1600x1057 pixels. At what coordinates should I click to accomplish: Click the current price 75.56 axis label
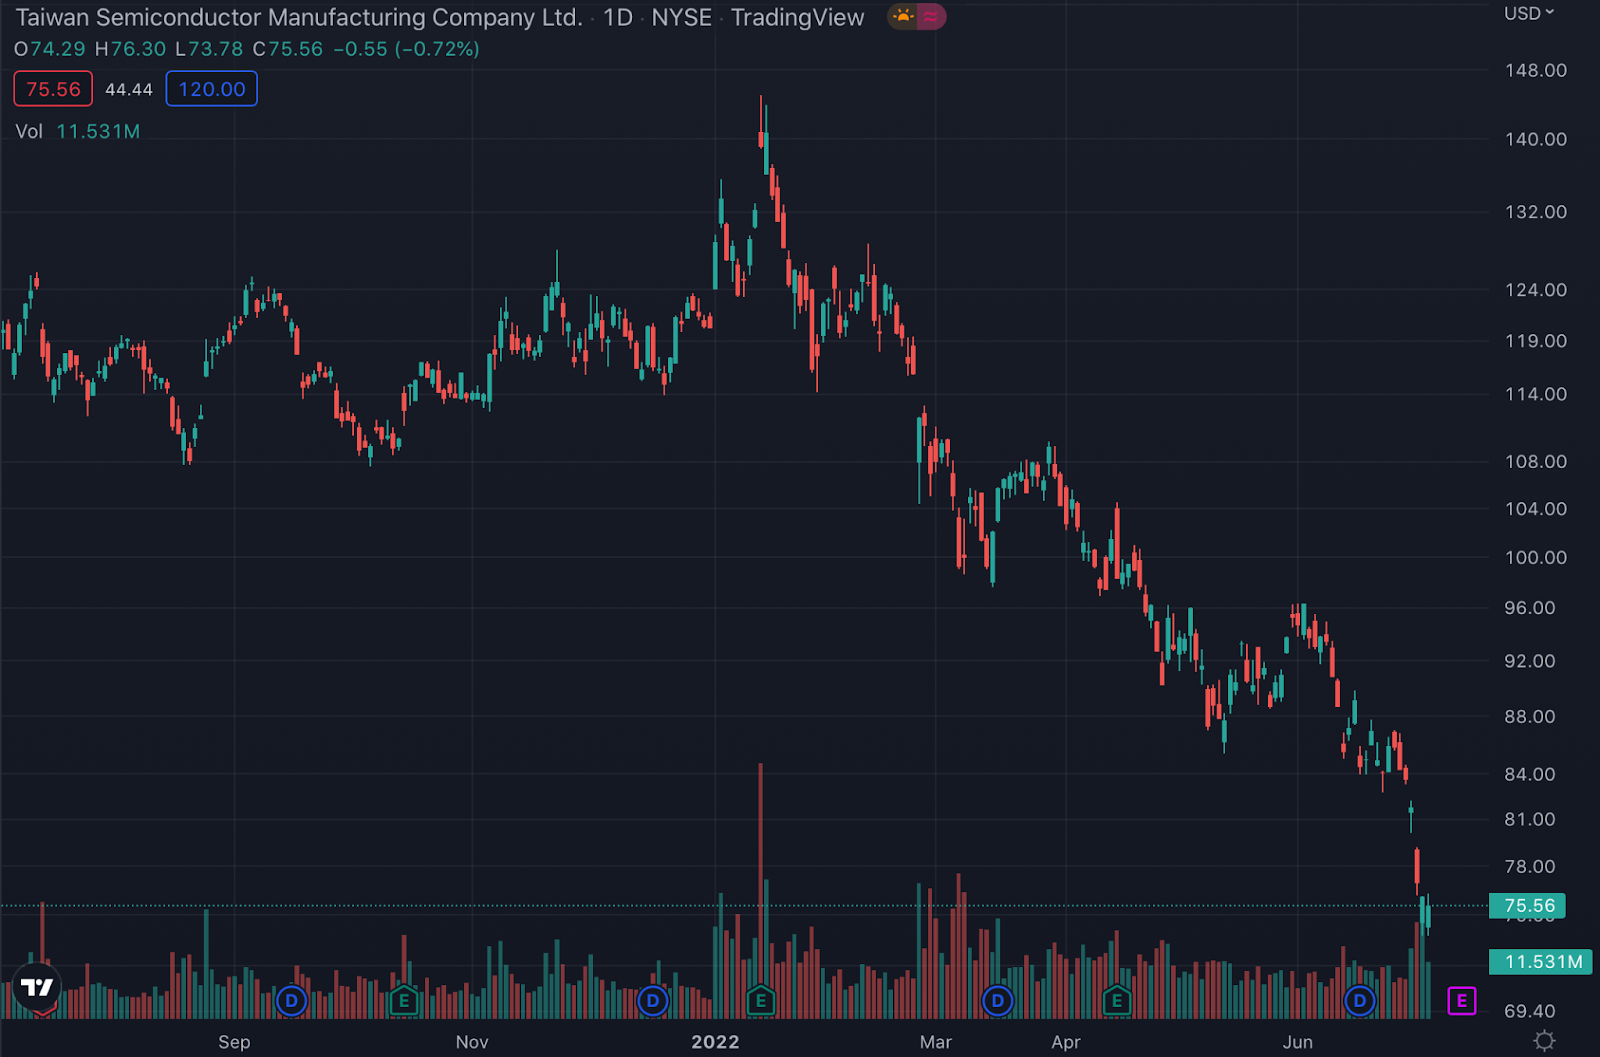tap(1527, 905)
